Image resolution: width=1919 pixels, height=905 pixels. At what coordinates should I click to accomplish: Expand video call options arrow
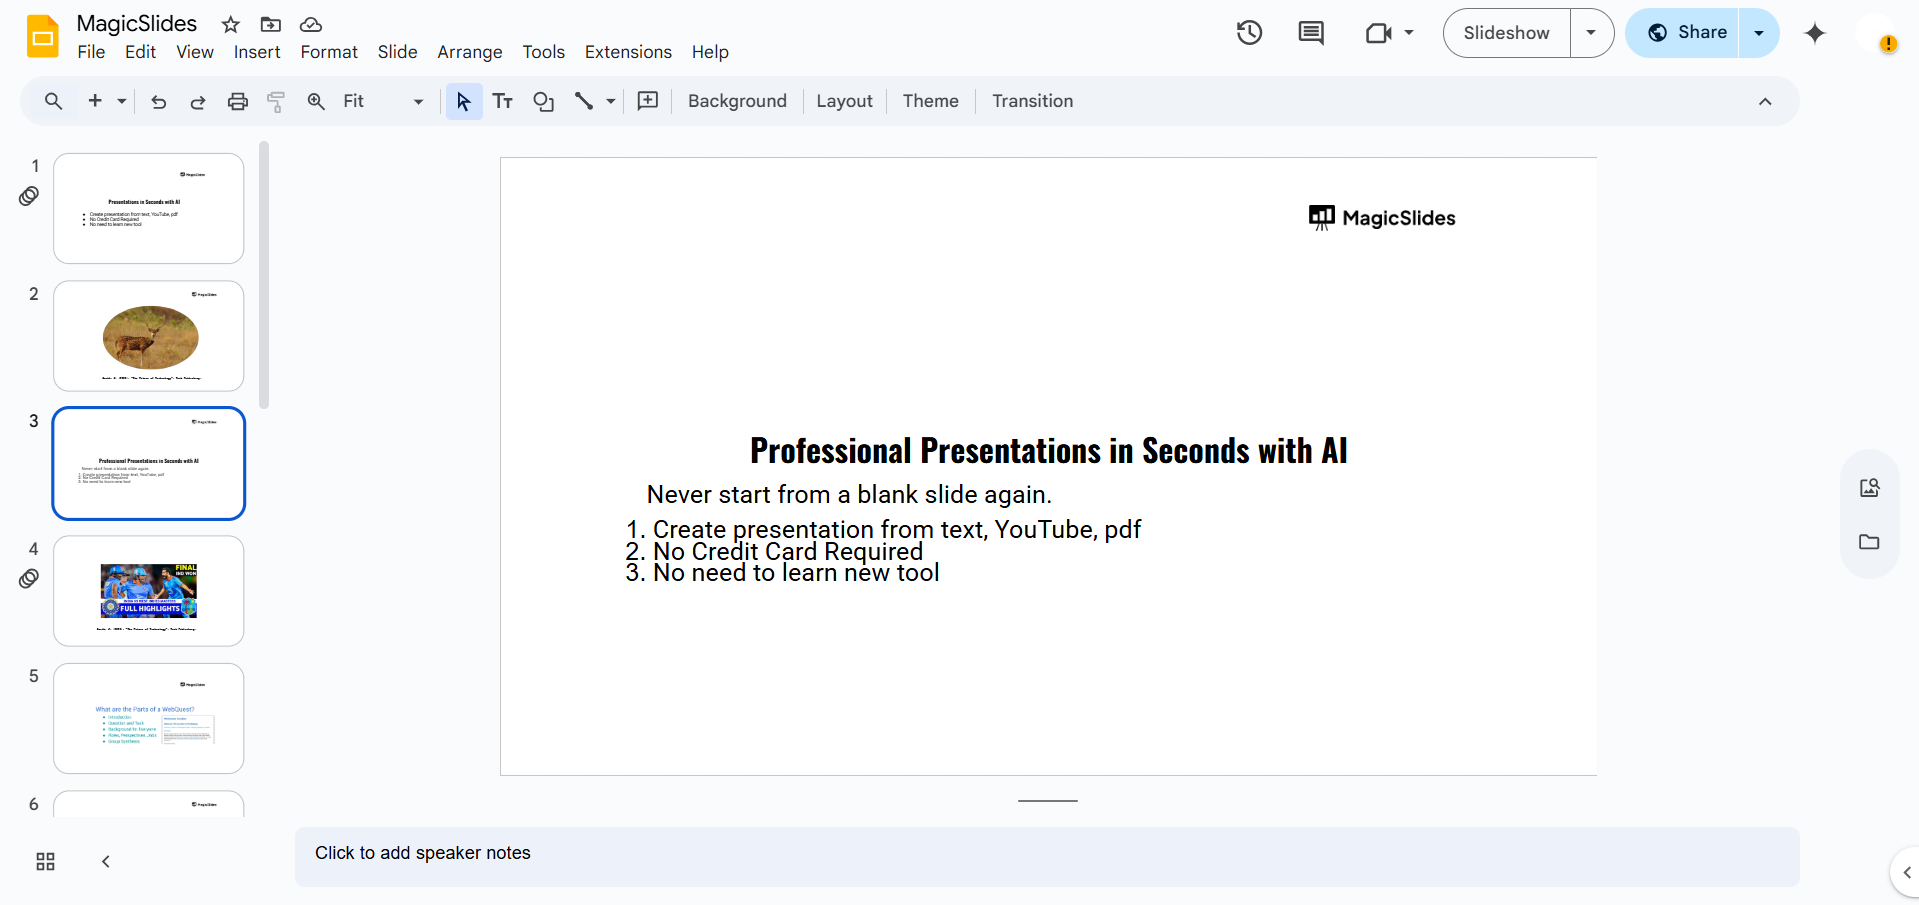tap(1409, 33)
